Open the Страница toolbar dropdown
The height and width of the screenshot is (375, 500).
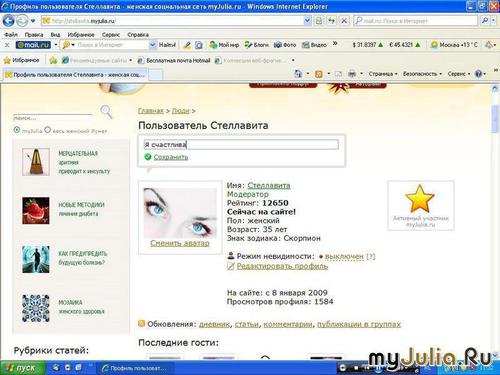(x=383, y=74)
